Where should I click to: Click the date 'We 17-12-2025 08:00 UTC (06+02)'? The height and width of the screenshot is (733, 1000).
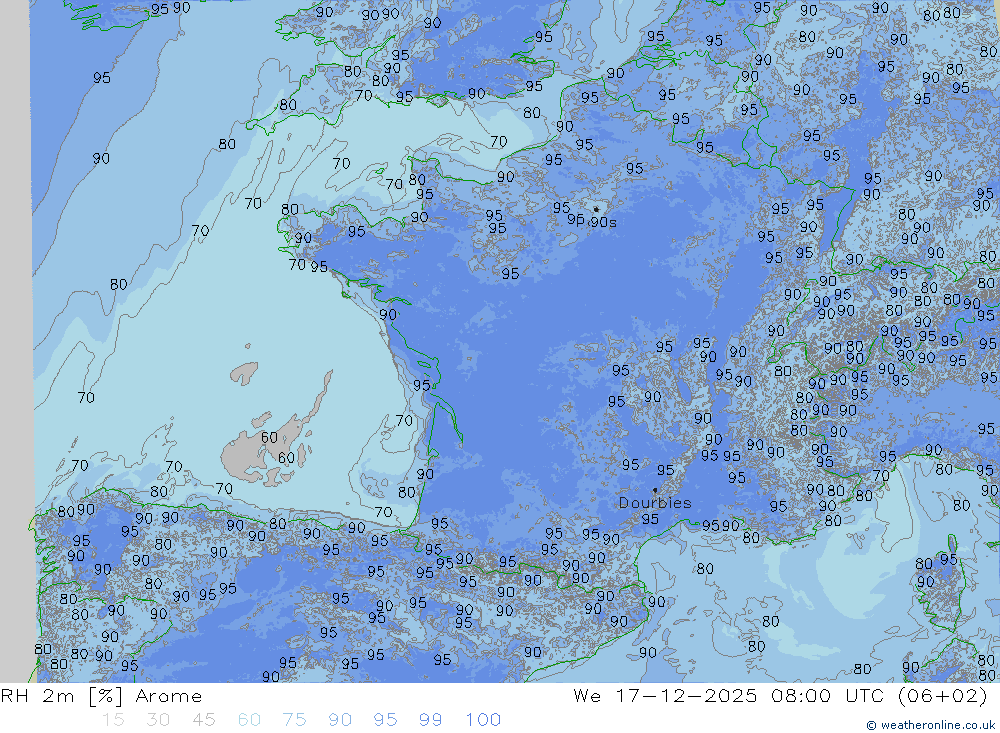point(780,695)
